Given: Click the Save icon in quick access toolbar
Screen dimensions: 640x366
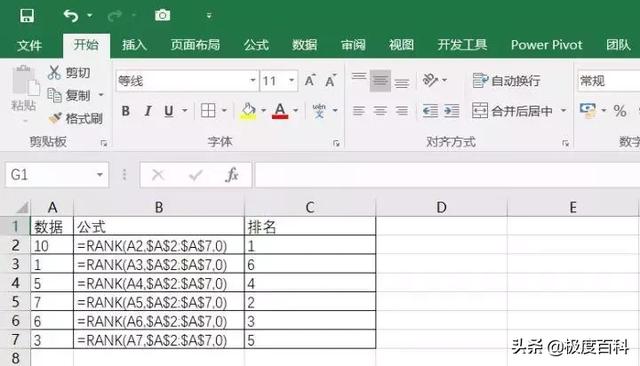Looking at the screenshot, I should 27,16.
